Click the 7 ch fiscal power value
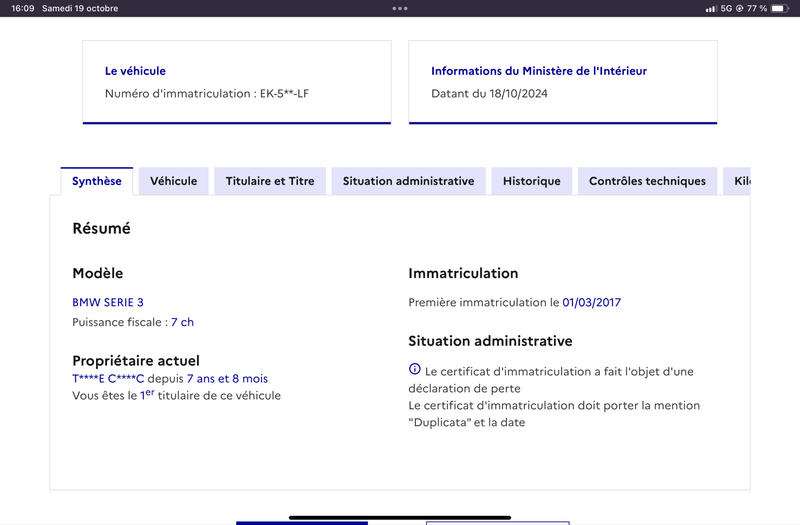Image resolution: width=800 pixels, height=525 pixels. click(182, 322)
